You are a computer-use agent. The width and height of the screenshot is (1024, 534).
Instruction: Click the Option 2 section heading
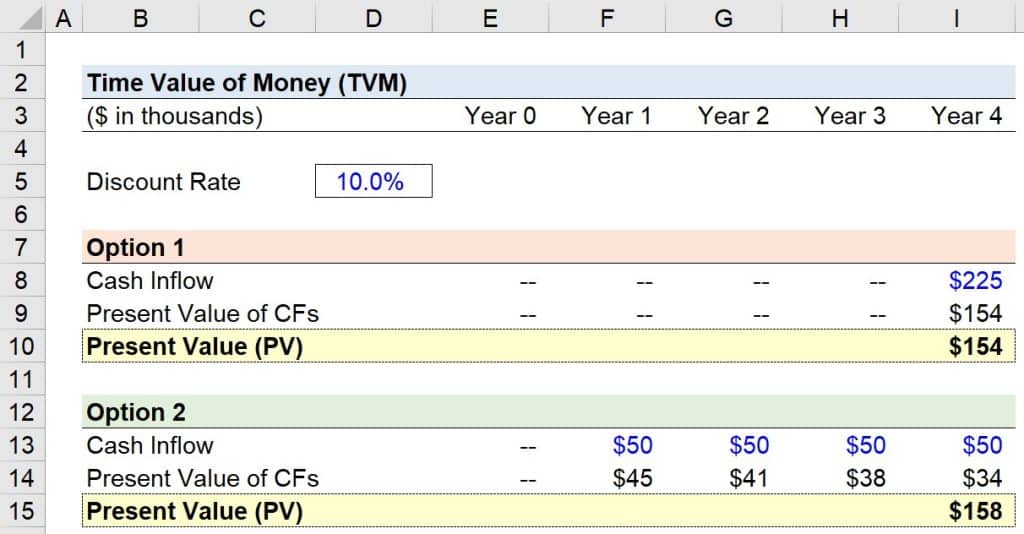click(x=136, y=413)
